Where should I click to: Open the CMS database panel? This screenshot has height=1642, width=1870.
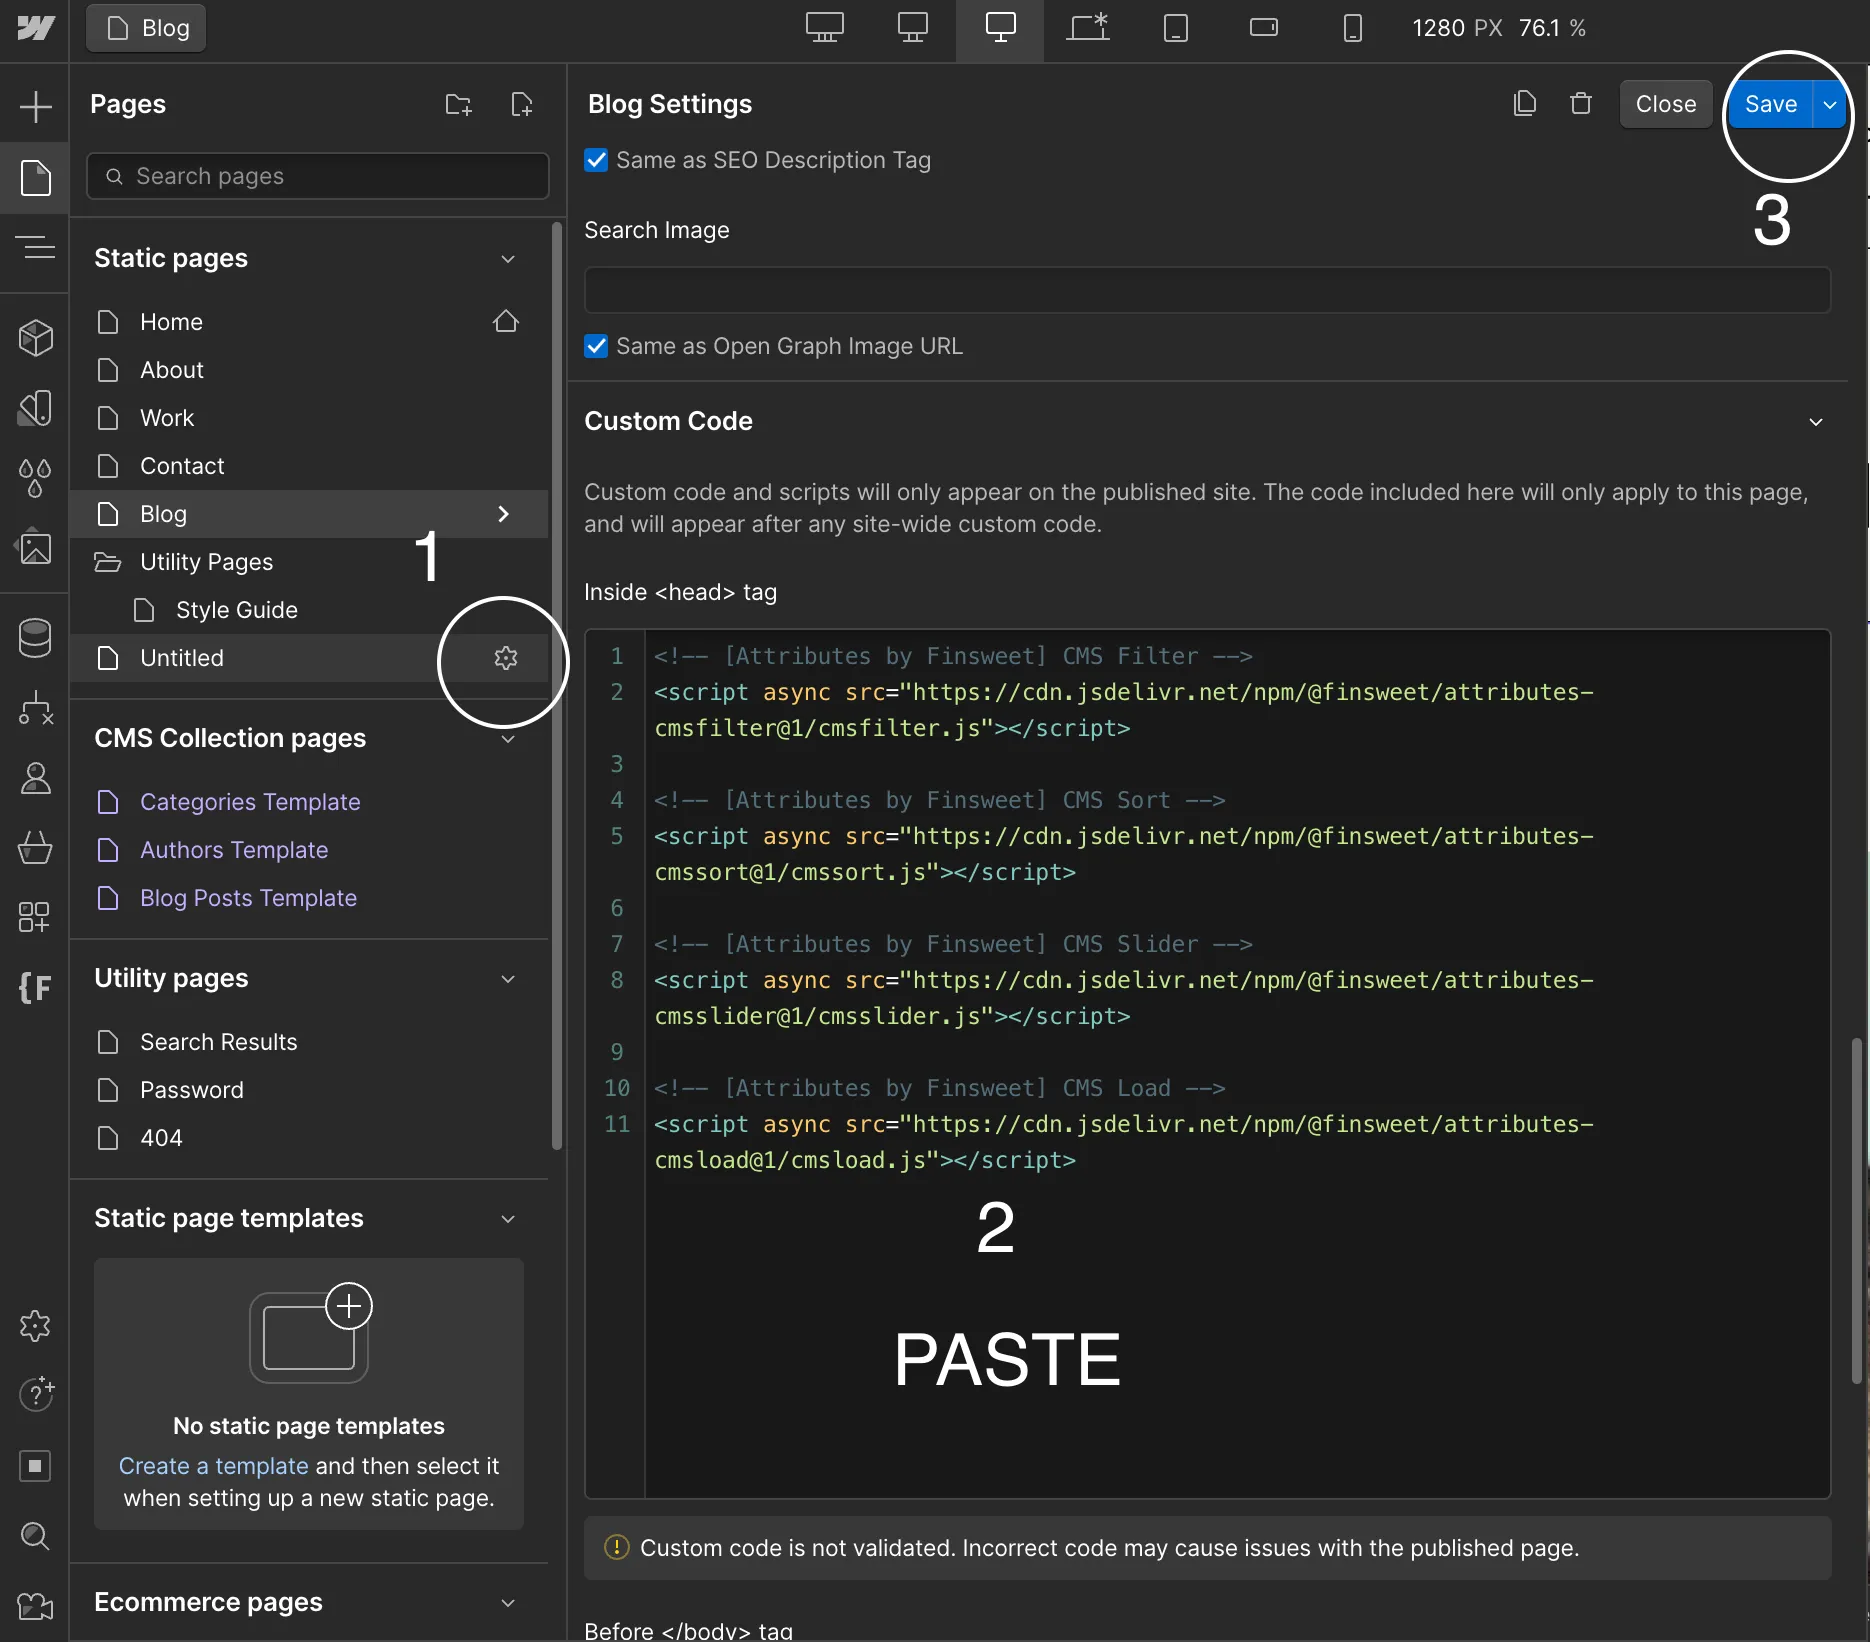tap(35, 638)
